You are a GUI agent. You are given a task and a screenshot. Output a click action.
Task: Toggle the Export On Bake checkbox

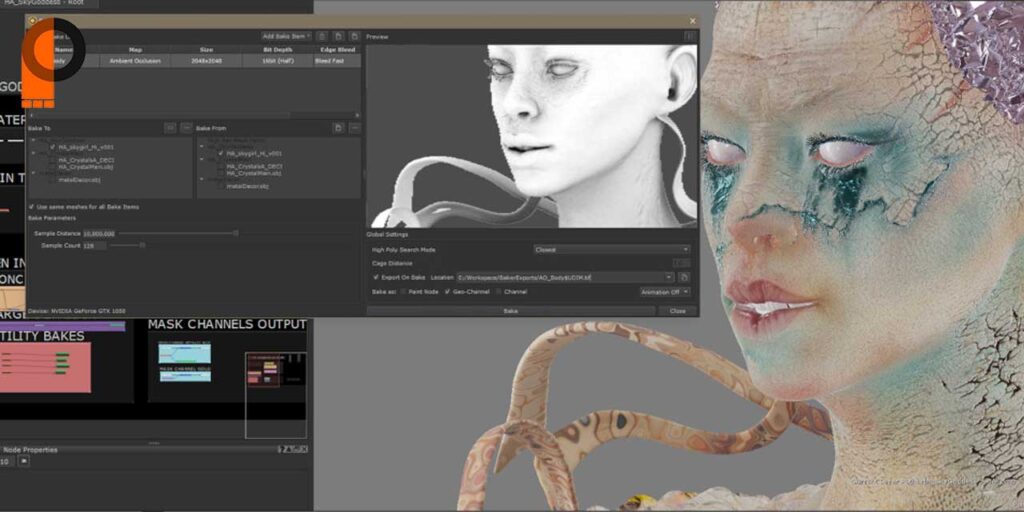tap(376, 278)
